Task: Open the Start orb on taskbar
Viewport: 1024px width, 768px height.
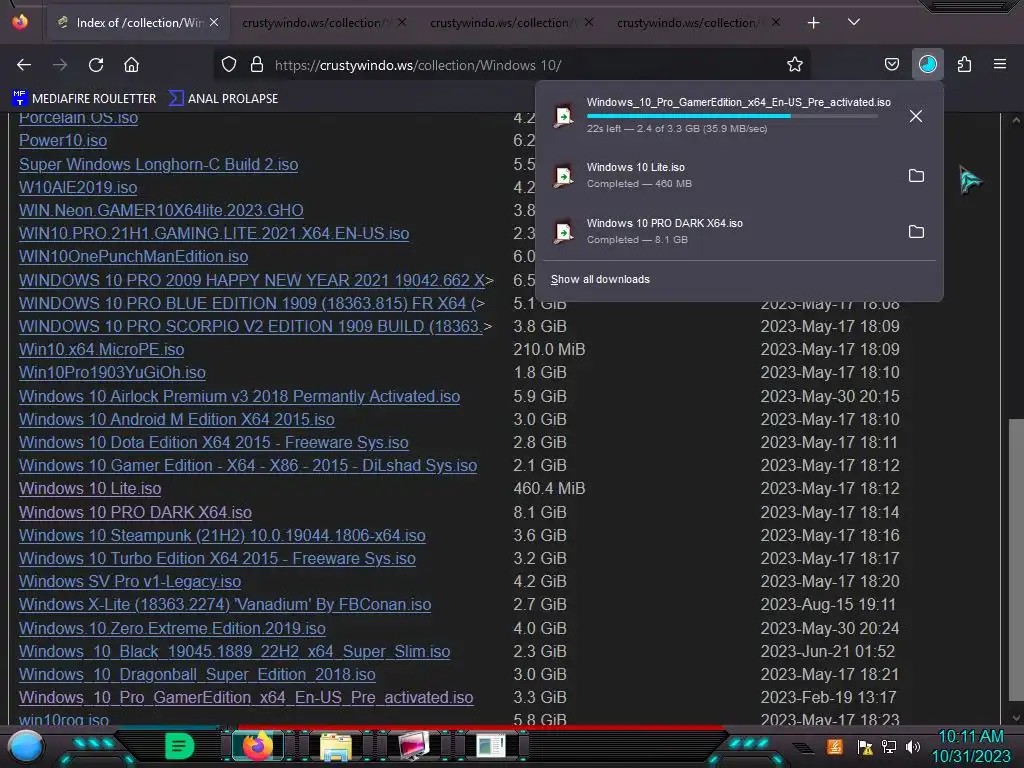Action: point(25,746)
